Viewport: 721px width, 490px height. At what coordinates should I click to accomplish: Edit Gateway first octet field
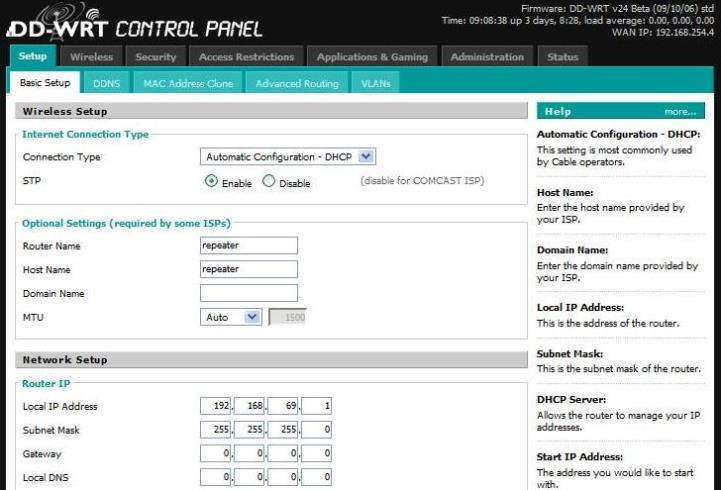(216, 454)
